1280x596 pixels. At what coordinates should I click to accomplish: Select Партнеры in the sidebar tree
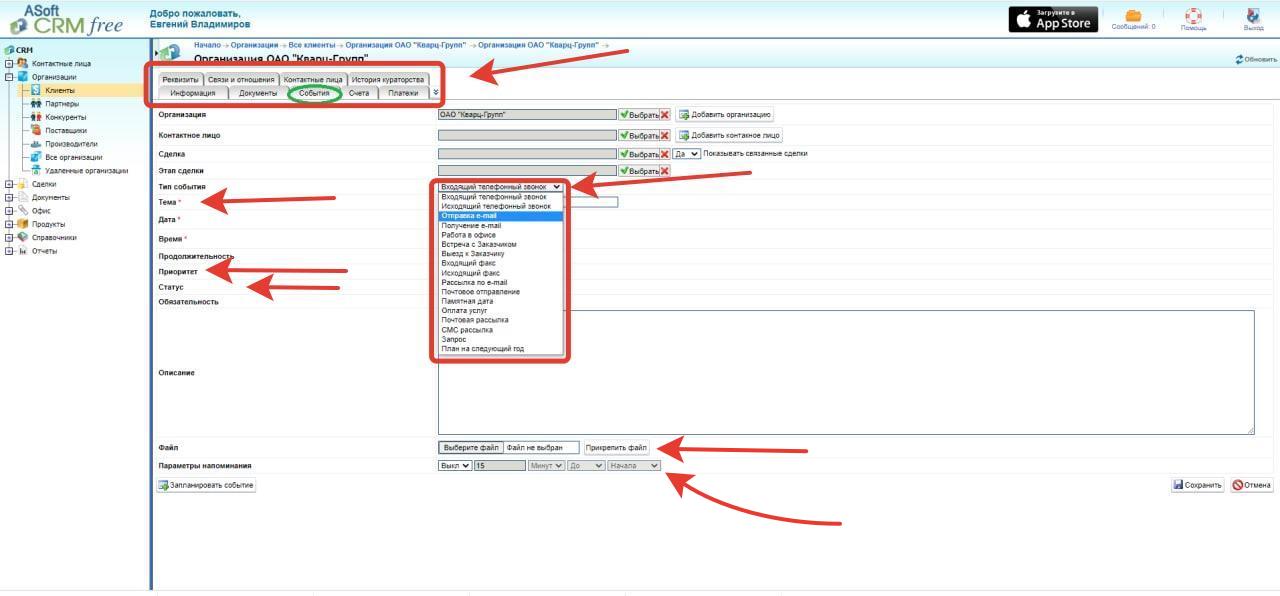(61, 104)
